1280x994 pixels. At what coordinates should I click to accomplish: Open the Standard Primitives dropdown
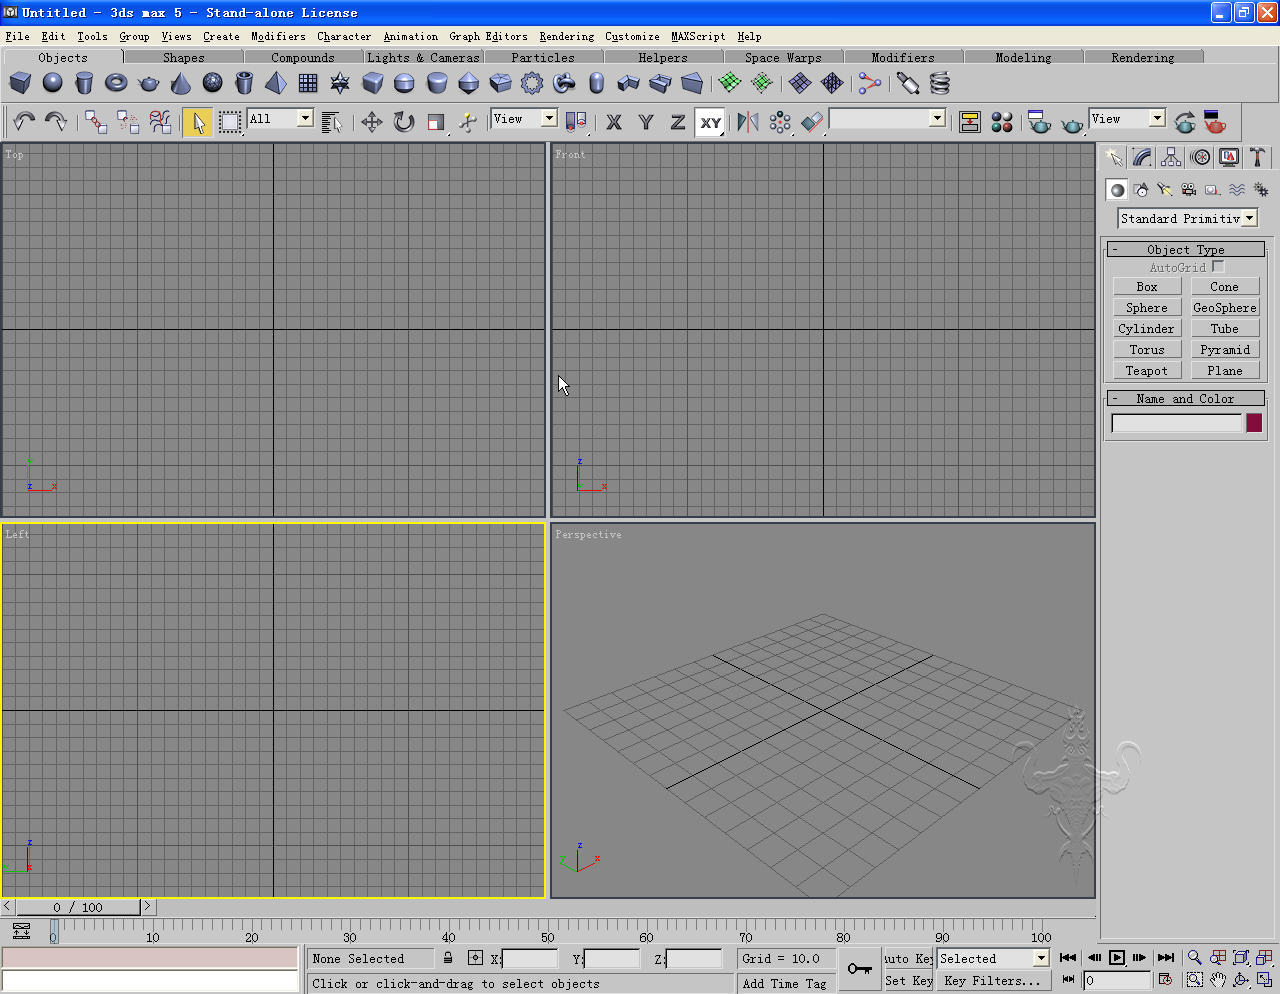coord(1187,218)
